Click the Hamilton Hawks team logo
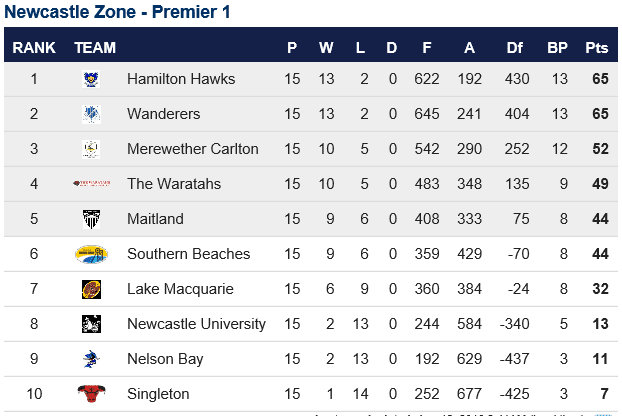622x416 pixels. pyautogui.click(x=91, y=79)
